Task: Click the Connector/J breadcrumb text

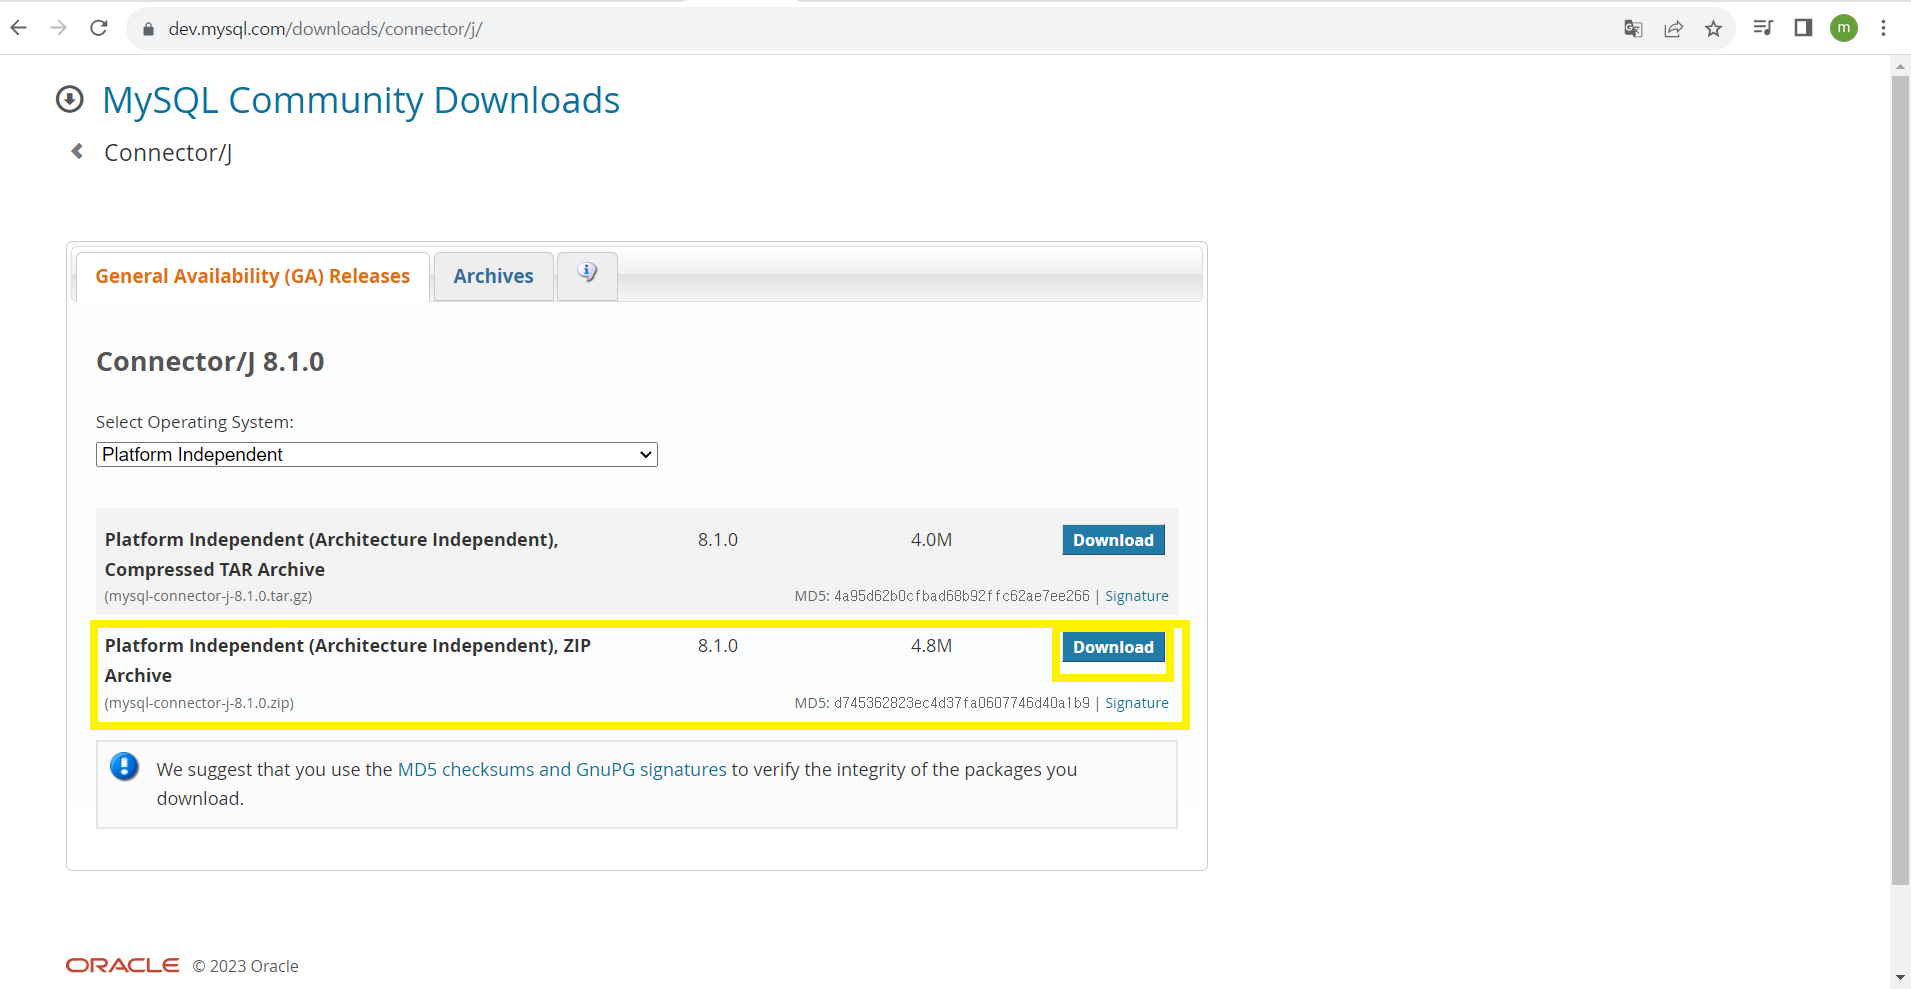Action: pyautogui.click(x=168, y=152)
